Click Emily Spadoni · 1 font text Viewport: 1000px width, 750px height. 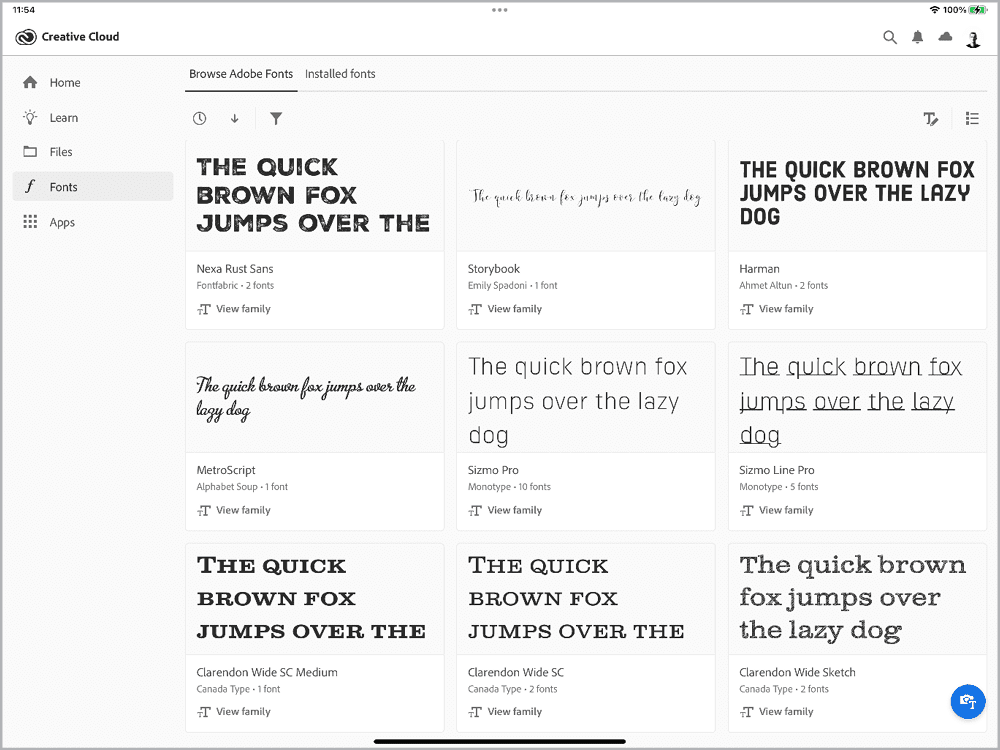[x=513, y=286]
